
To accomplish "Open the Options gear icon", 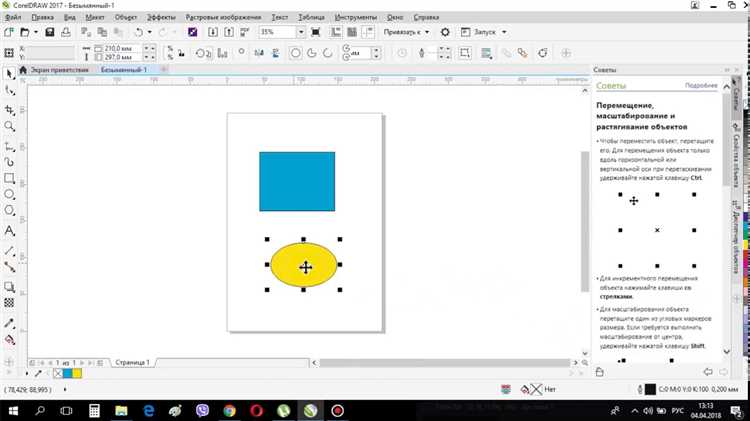I will click(446, 33).
